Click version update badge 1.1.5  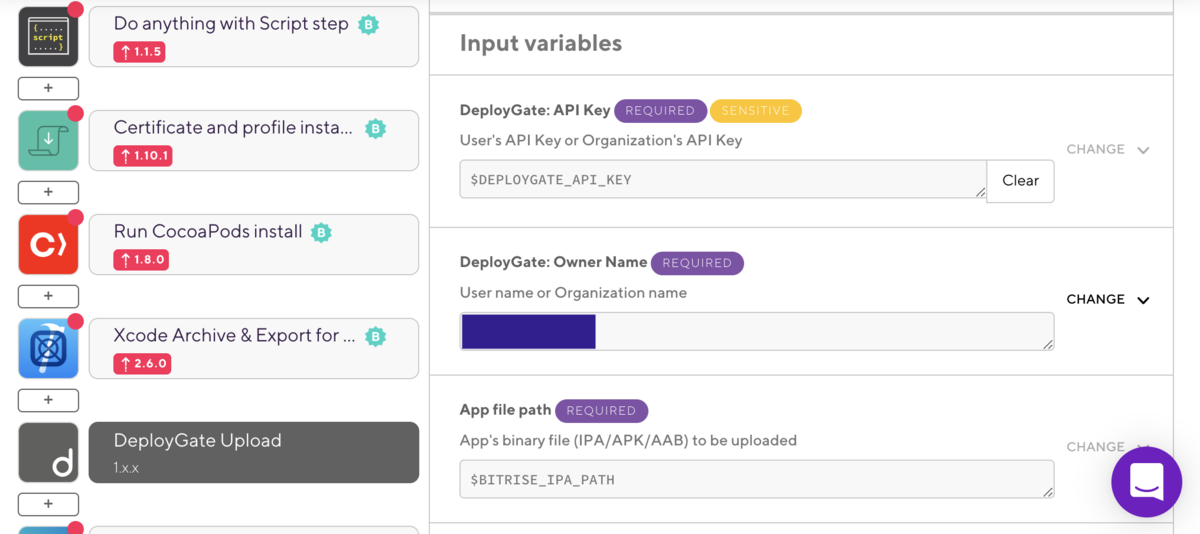pyautogui.click(x=139, y=52)
